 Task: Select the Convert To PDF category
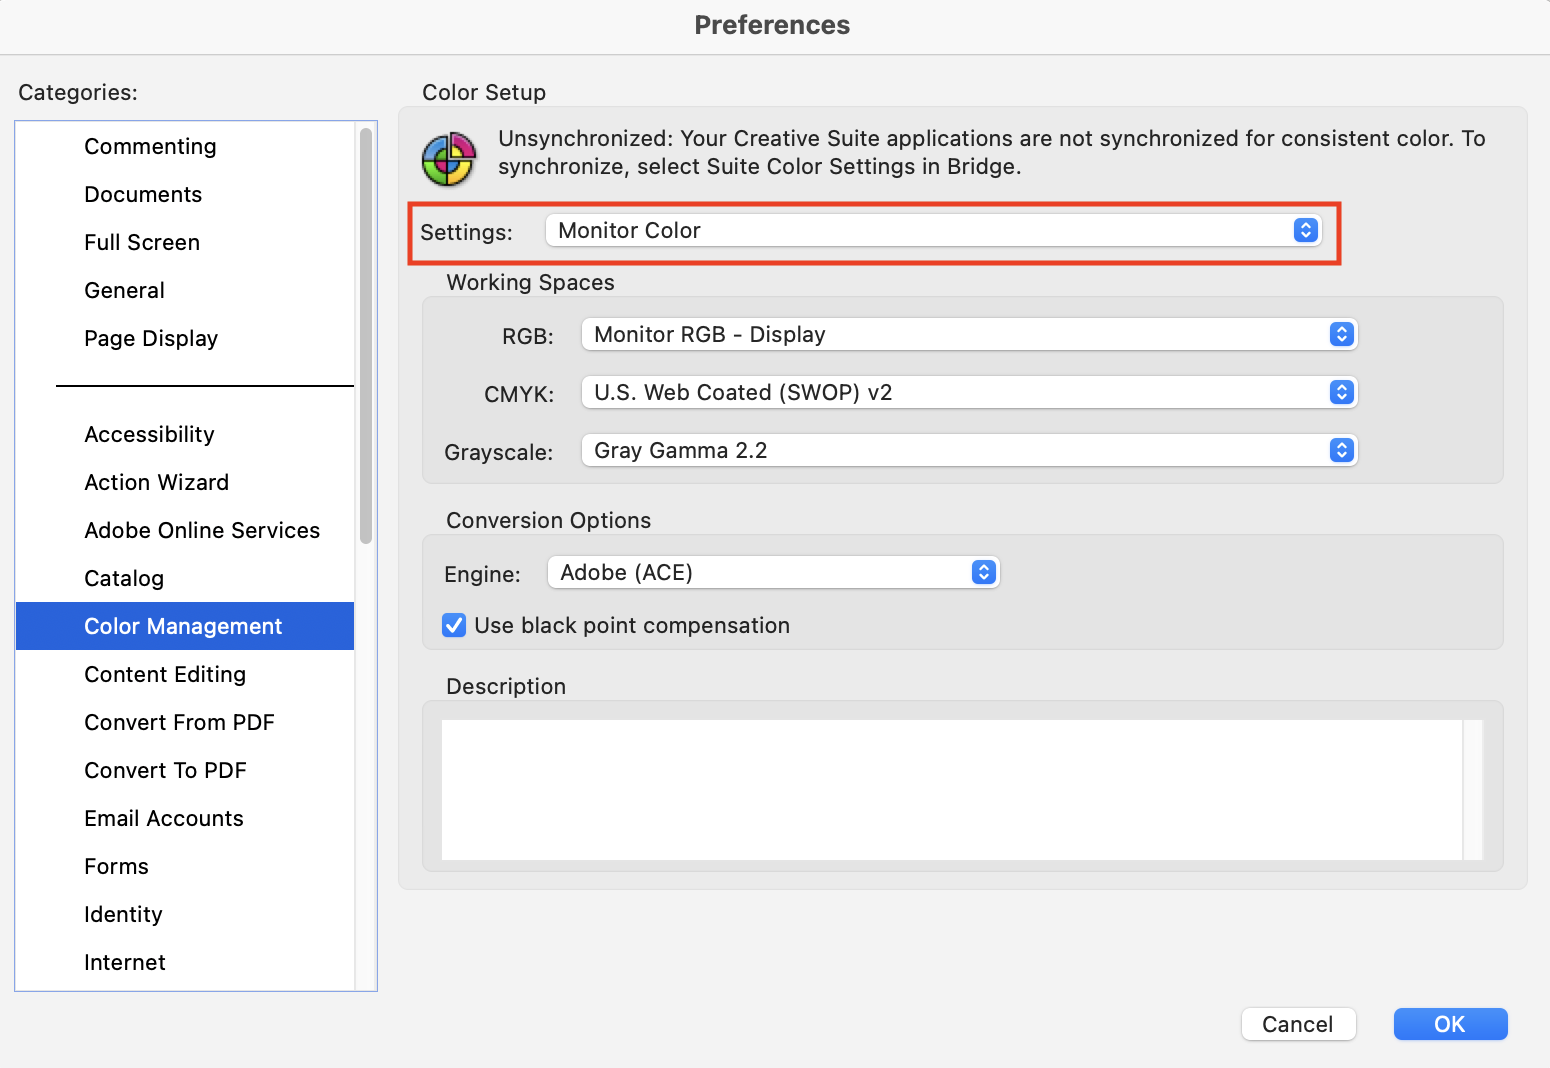[165, 770]
